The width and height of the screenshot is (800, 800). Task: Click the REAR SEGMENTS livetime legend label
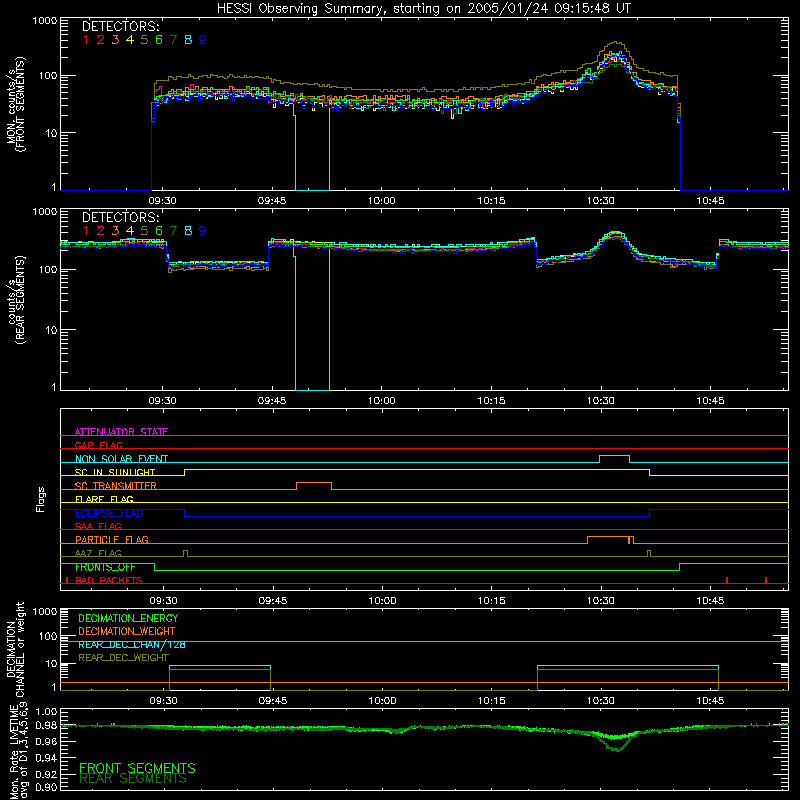(133, 779)
